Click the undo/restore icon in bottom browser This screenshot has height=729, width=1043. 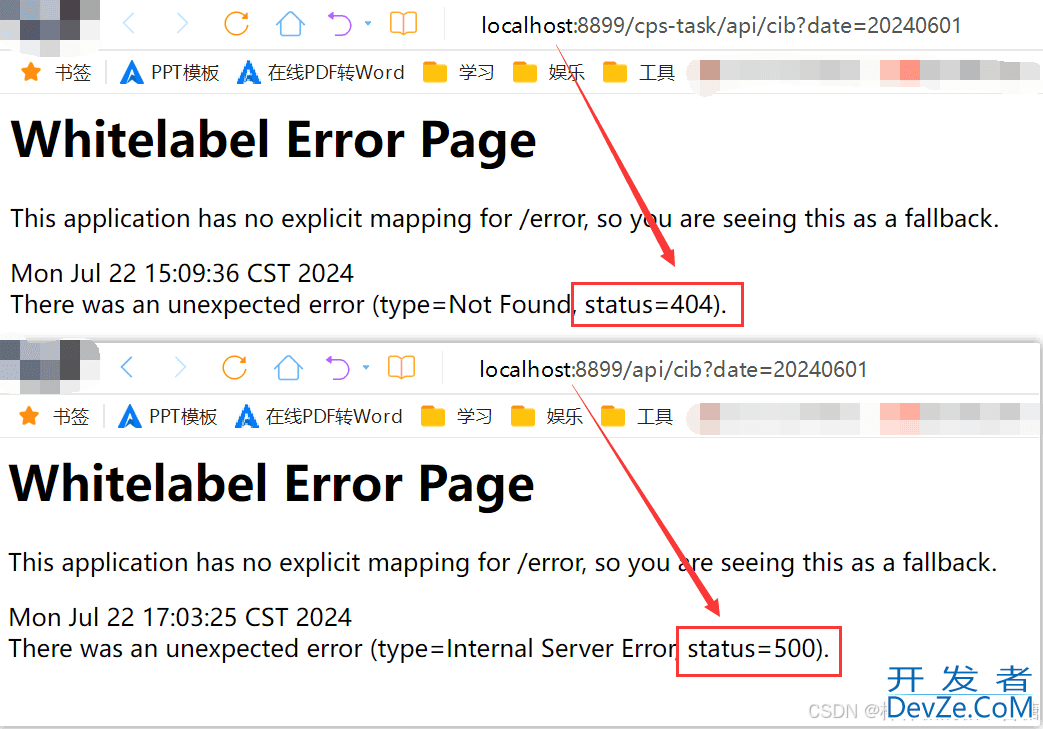pyautogui.click(x=338, y=368)
